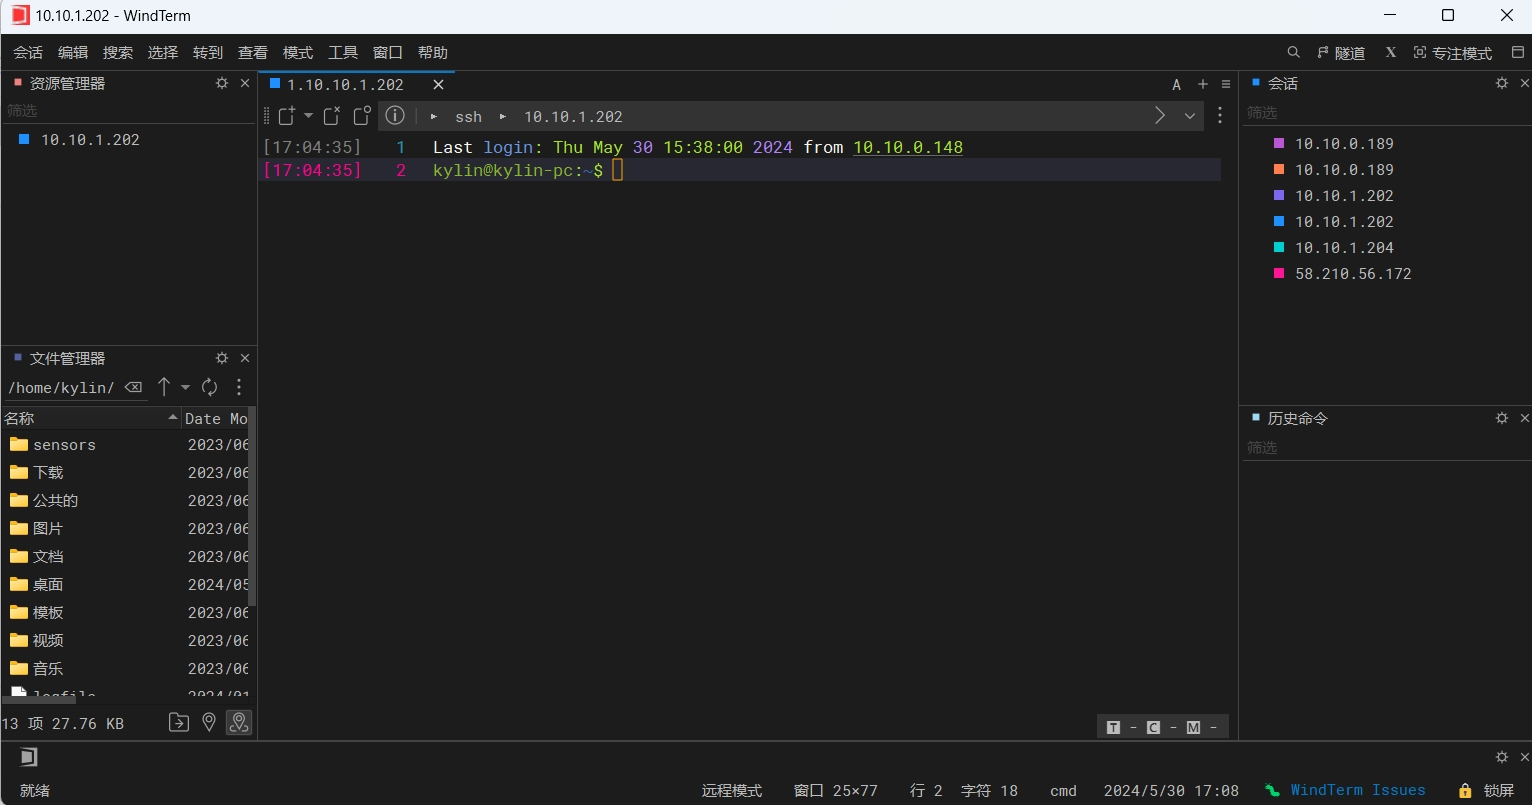Open the WindTerm Issues link
Image resolution: width=1532 pixels, height=805 pixels.
pyautogui.click(x=1357, y=790)
